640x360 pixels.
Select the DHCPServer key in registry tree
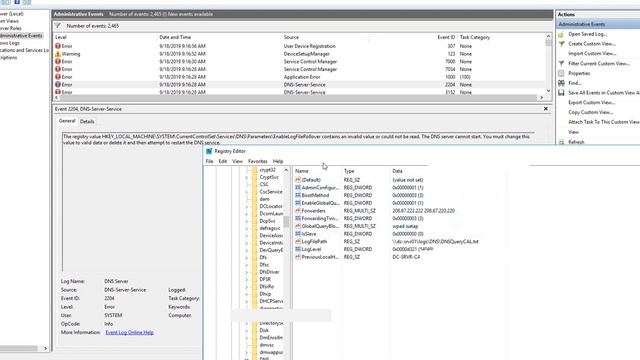[x=271, y=301]
